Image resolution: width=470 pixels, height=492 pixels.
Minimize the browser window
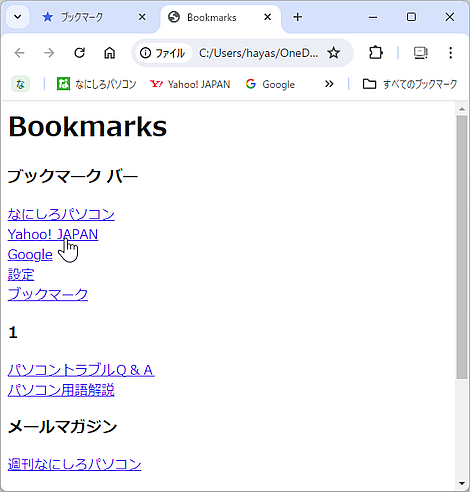click(x=373, y=17)
